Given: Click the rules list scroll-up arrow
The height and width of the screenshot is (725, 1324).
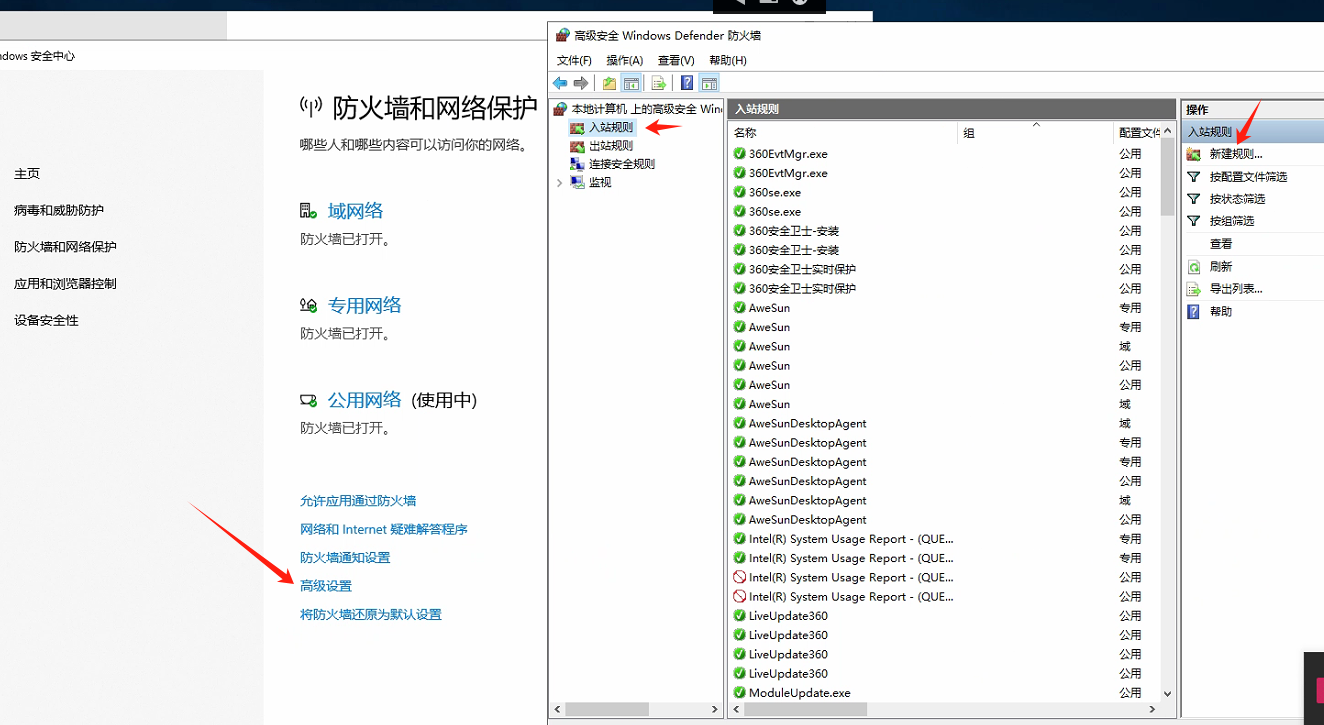Looking at the screenshot, I should tap(1168, 129).
